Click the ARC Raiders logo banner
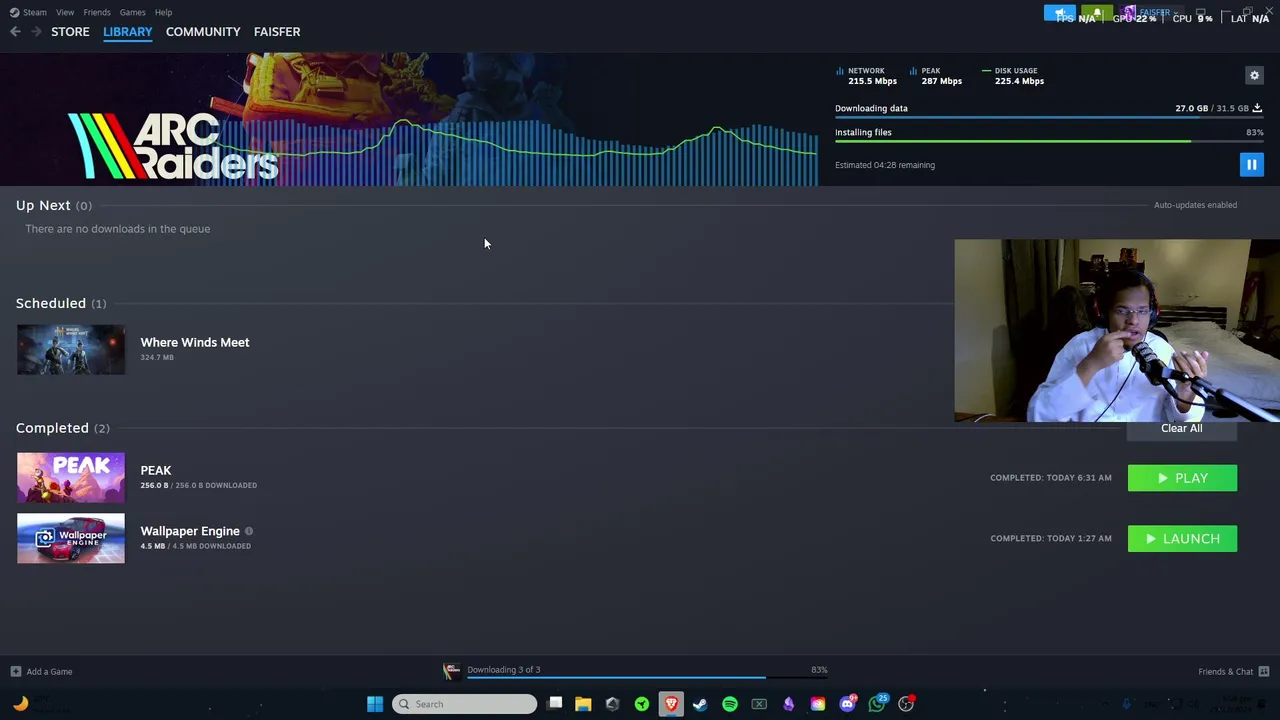 pos(173,146)
